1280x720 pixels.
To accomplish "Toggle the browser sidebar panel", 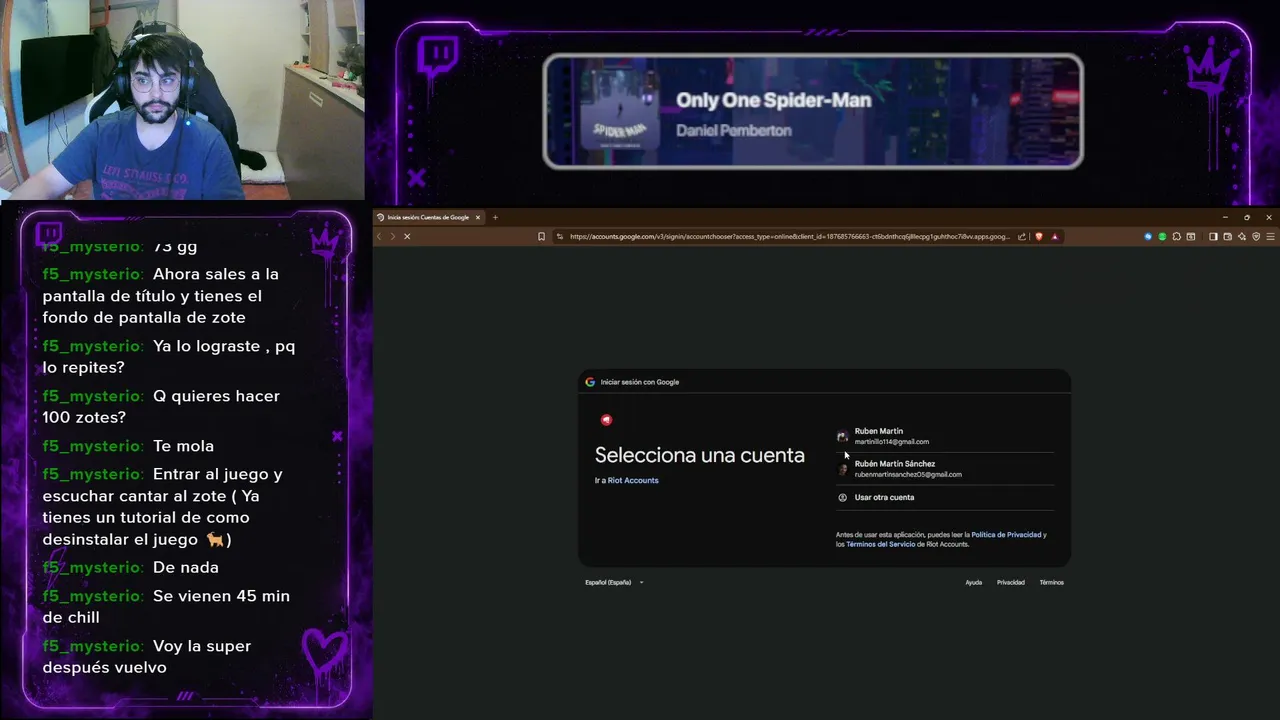I will tap(1213, 237).
